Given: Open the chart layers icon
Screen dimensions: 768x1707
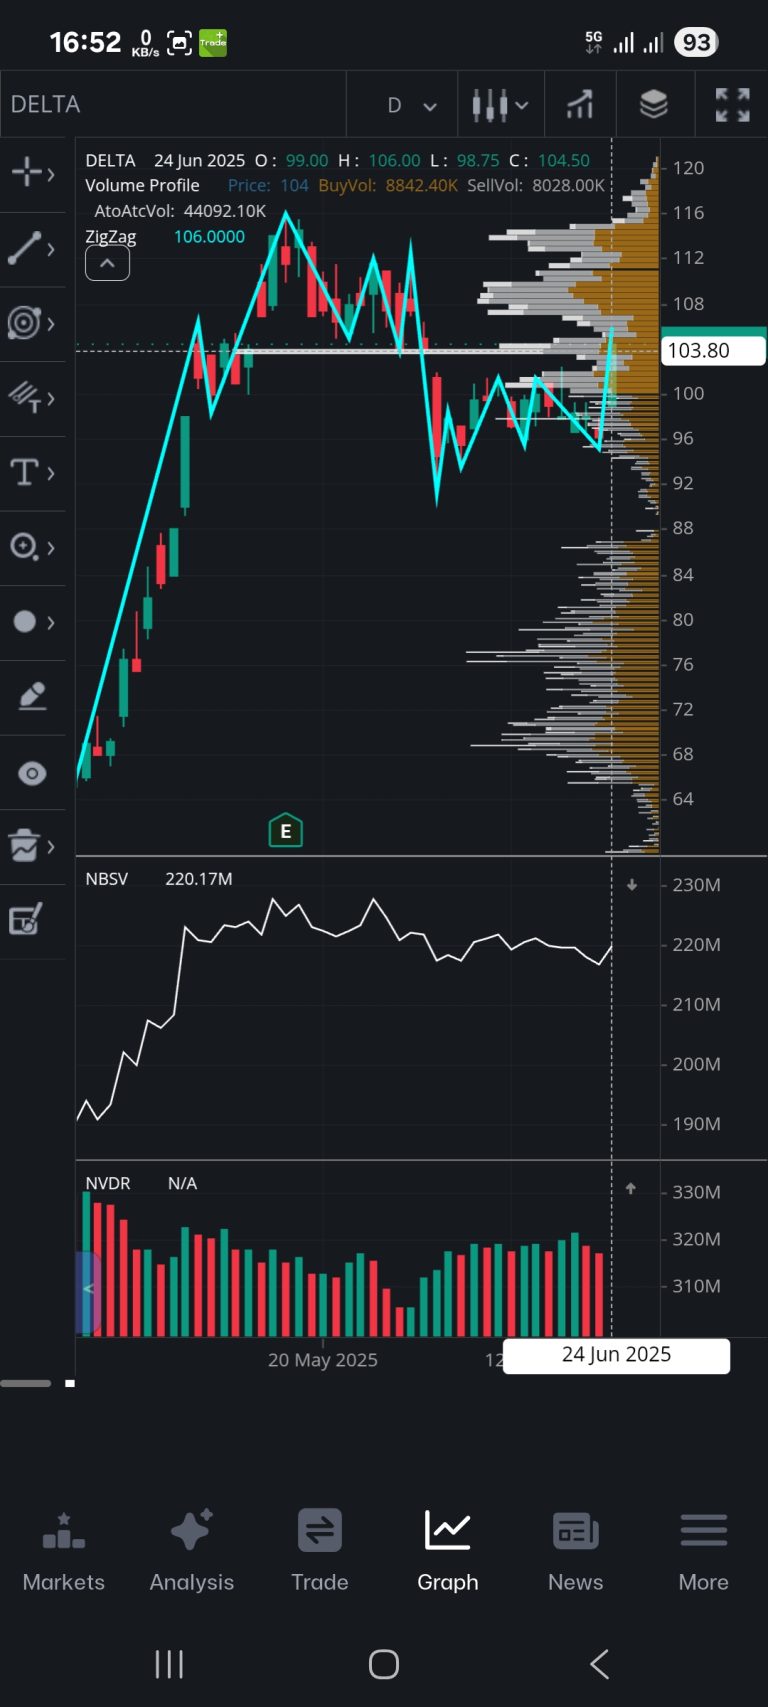Looking at the screenshot, I should [x=653, y=104].
